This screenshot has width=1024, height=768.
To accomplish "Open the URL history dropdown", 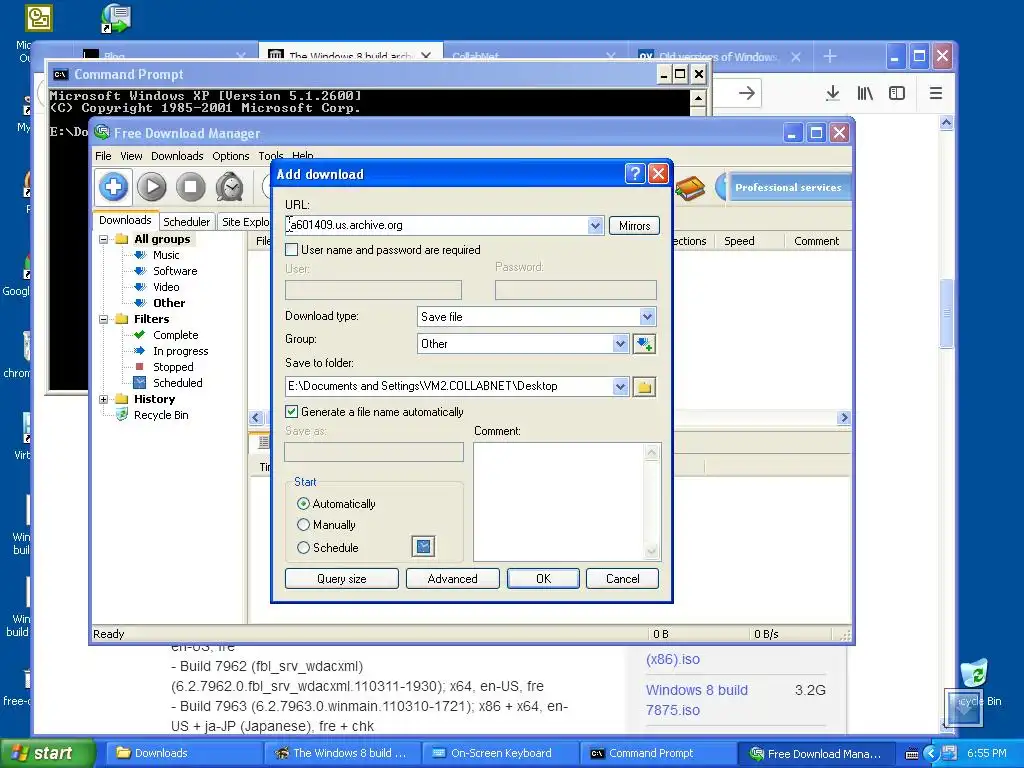I will (595, 225).
